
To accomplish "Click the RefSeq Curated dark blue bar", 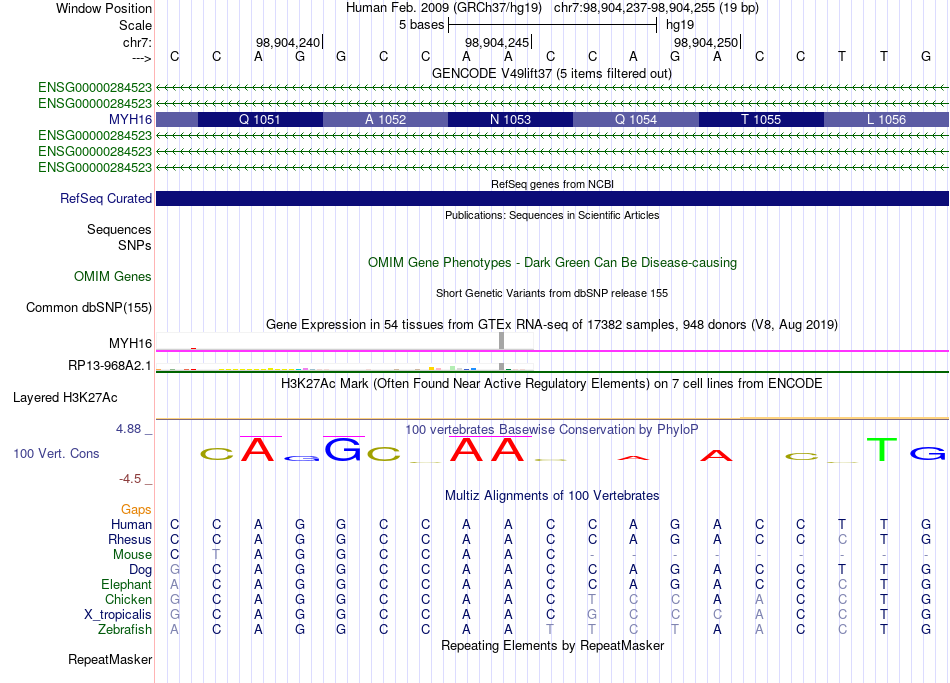I will (x=552, y=198).
